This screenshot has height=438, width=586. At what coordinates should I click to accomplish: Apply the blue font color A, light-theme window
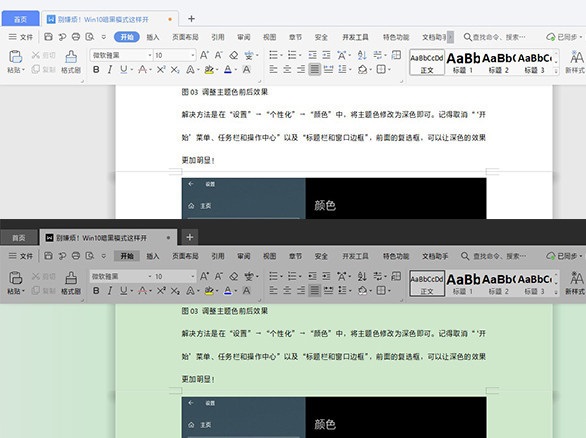click(x=228, y=70)
